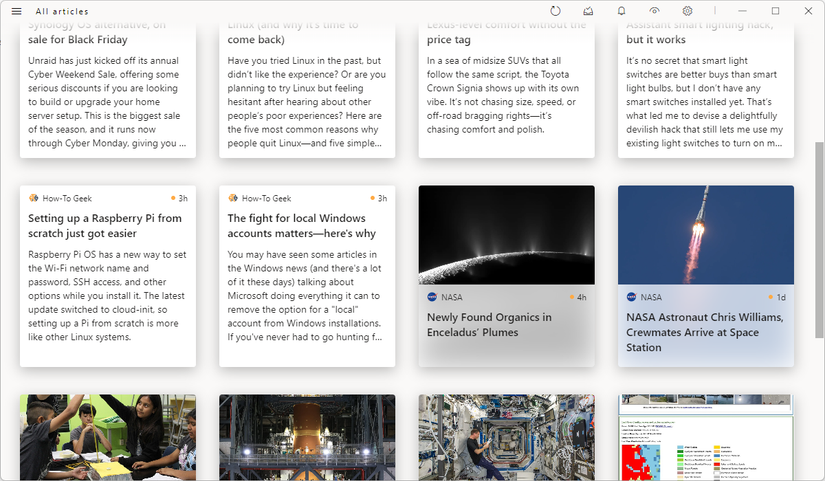Click the map chart thumbnail

[x=706, y=437]
